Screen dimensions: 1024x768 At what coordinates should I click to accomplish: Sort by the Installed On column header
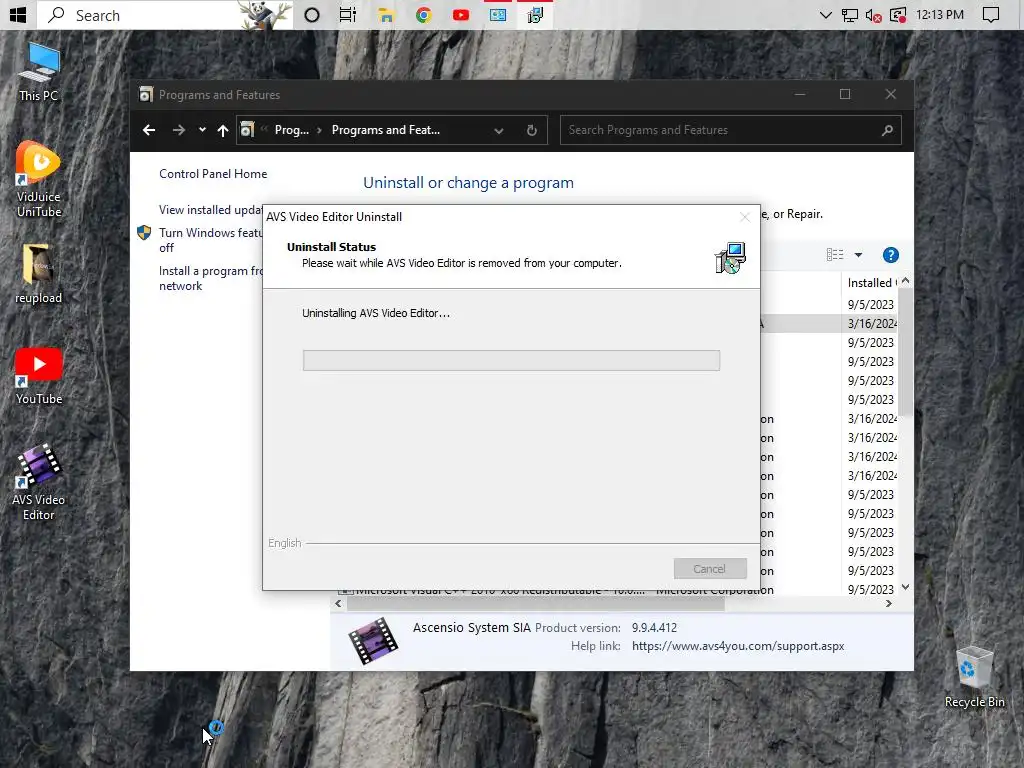click(x=872, y=283)
